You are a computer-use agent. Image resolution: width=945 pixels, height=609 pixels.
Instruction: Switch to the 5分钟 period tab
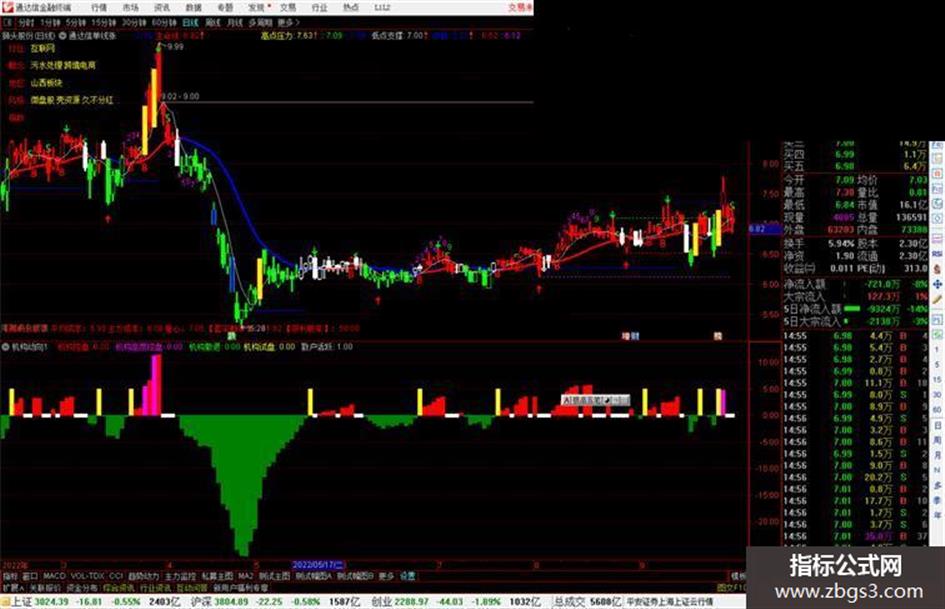coord(75,23)
